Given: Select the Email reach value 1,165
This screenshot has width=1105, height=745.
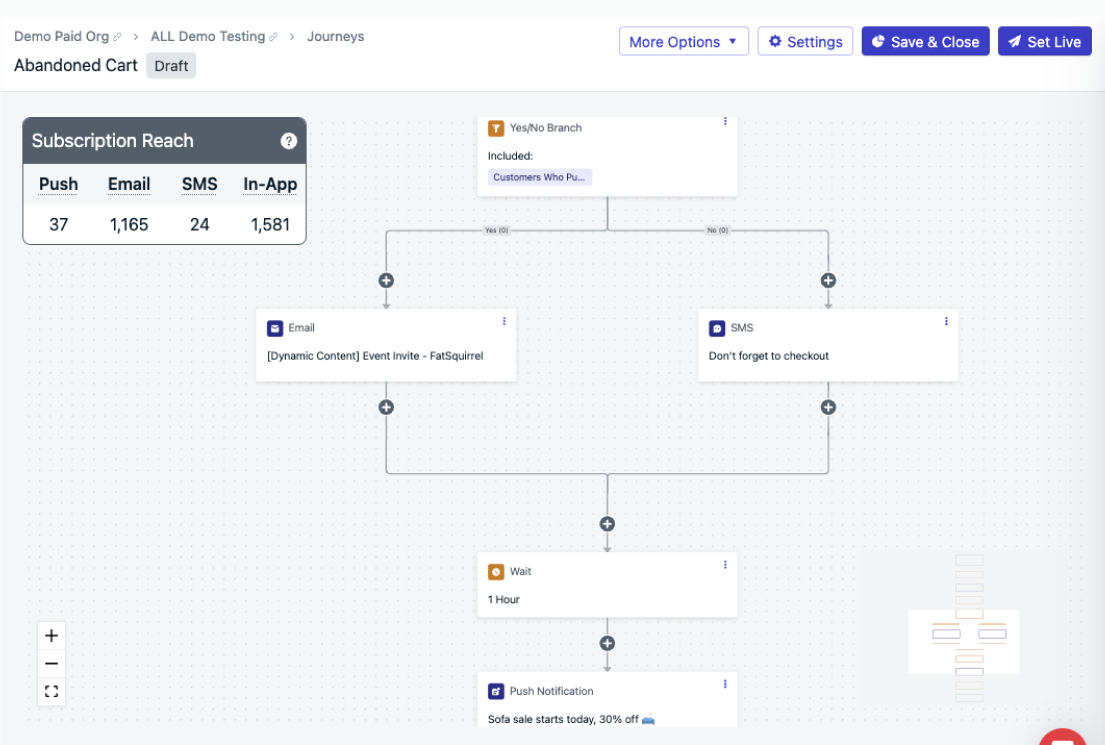Looking at the screenshot, I should click(129, 224).
